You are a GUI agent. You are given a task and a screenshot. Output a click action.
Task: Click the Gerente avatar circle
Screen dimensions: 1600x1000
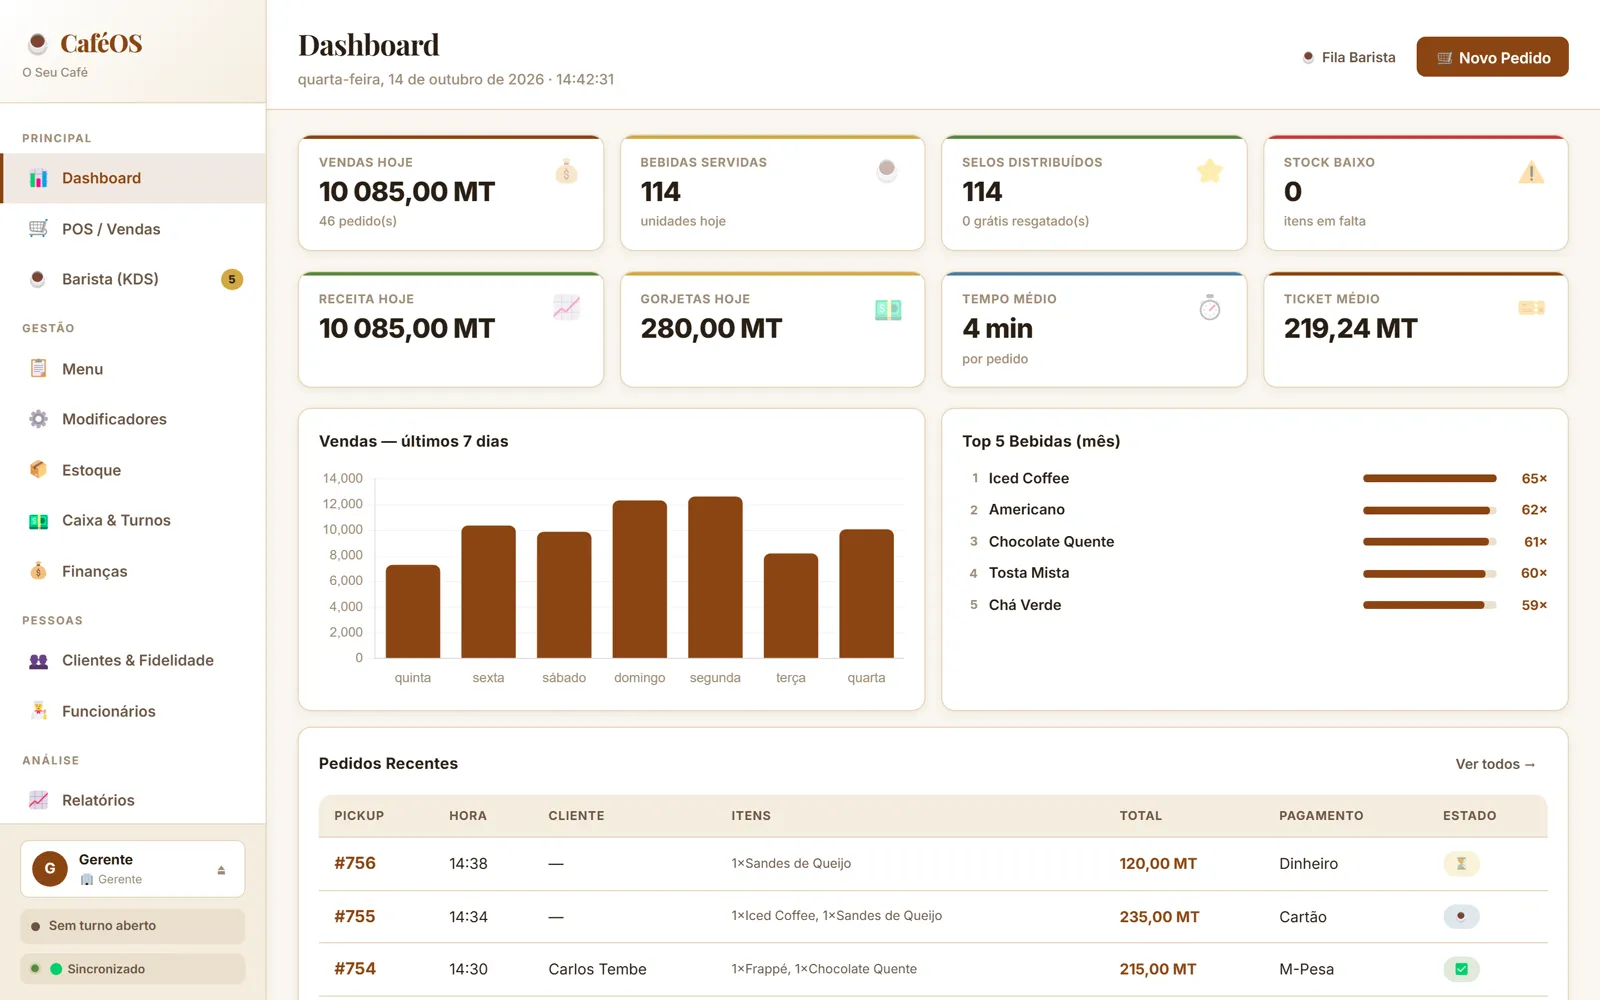click(x=50, y=868)
